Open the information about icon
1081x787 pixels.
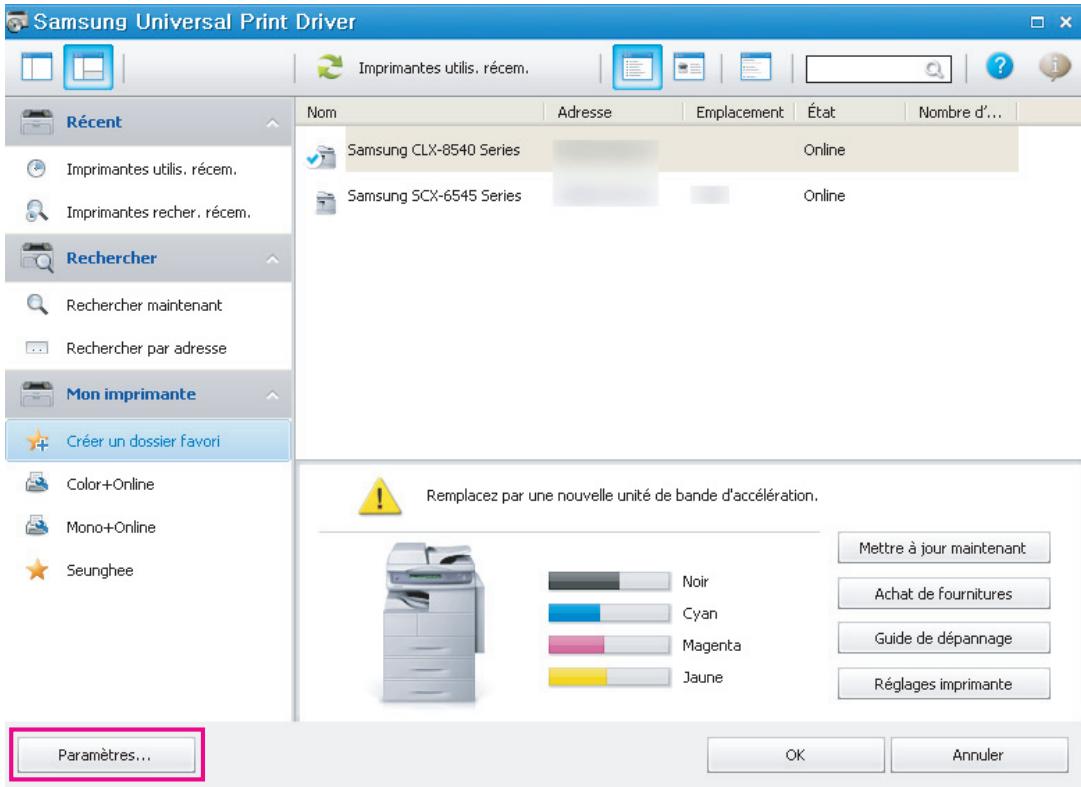point(1054,67)
